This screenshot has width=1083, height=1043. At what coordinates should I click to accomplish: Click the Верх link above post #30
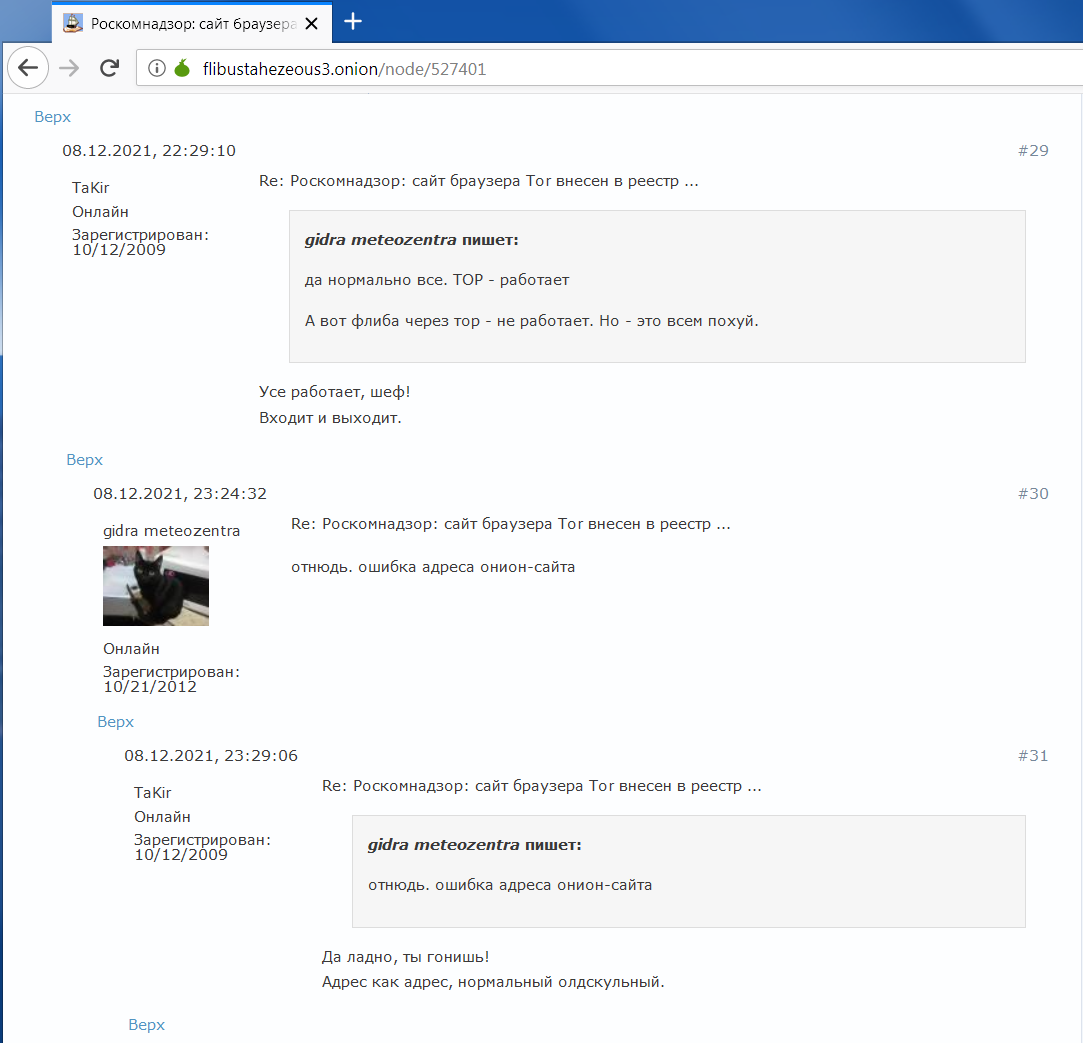(84, 460)
